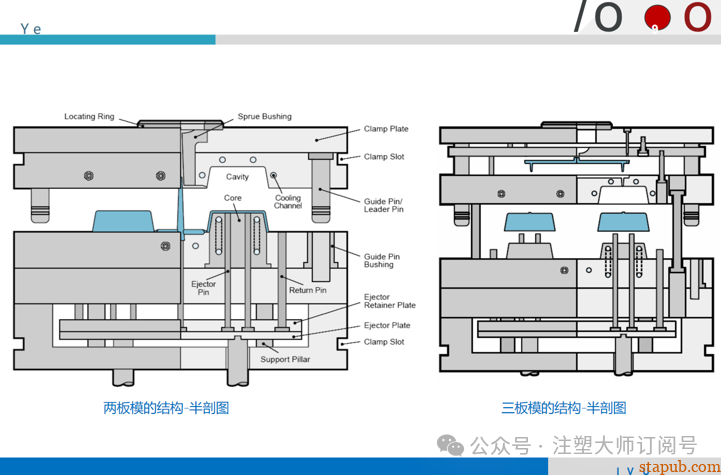
Task: Select the 三板模的结构-半剖图 caption
Action: (x=563, y=408)
